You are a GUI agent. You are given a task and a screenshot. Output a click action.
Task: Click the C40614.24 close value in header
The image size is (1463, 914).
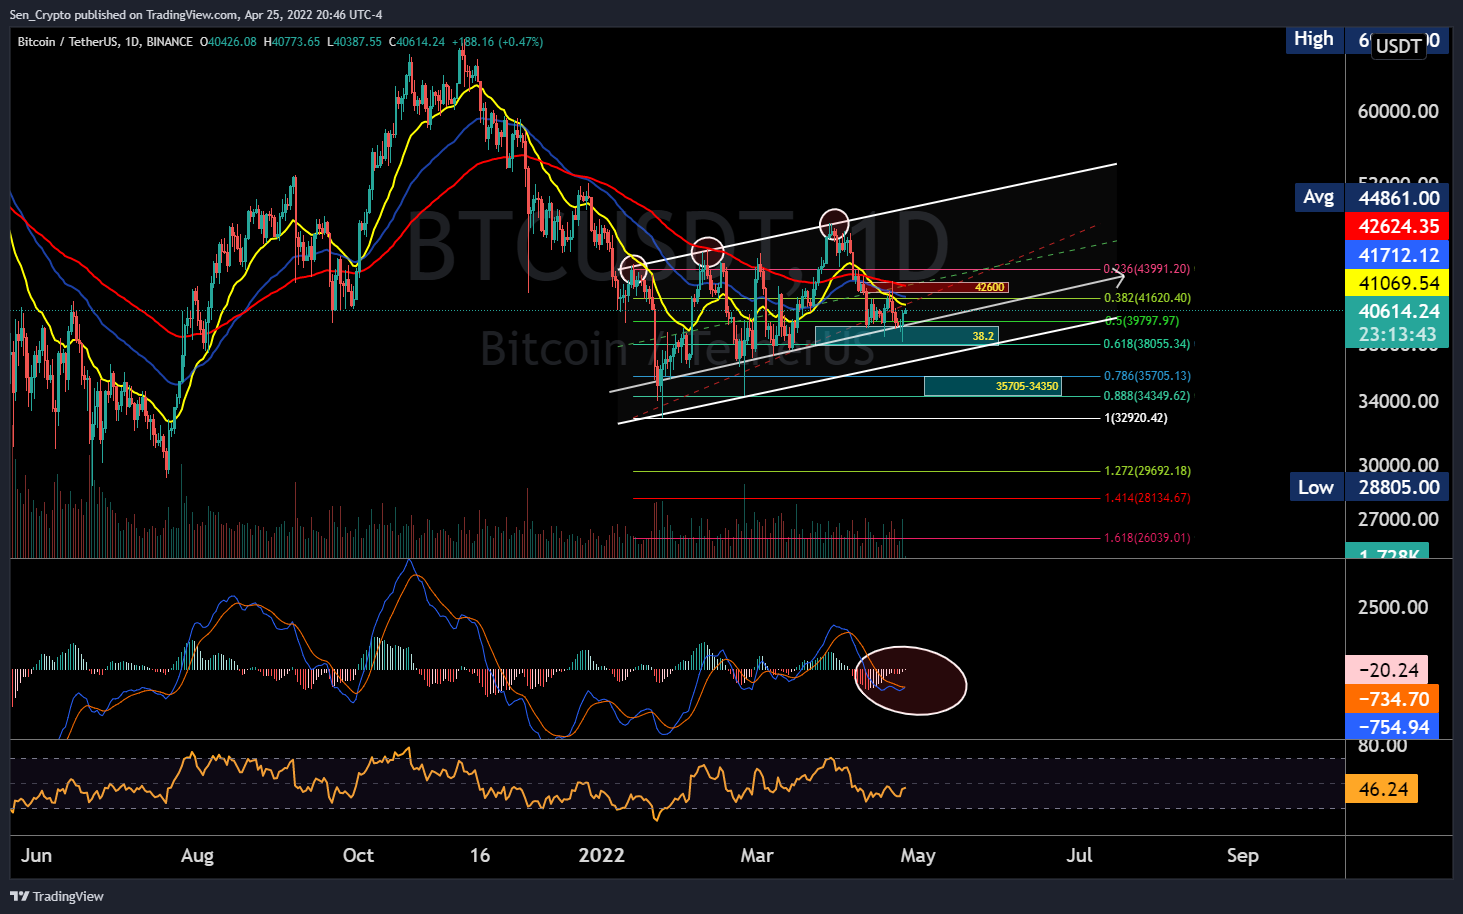tap(417, 42)
